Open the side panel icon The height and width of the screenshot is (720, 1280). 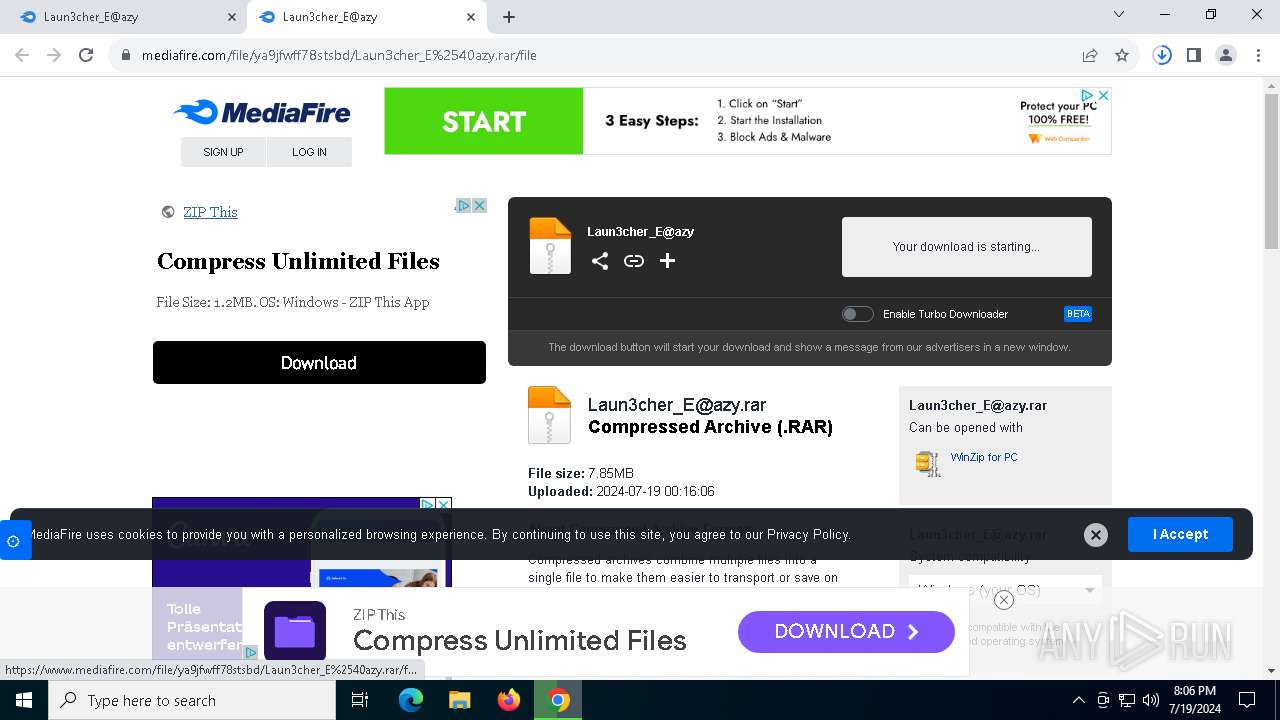coord(1194,55)
